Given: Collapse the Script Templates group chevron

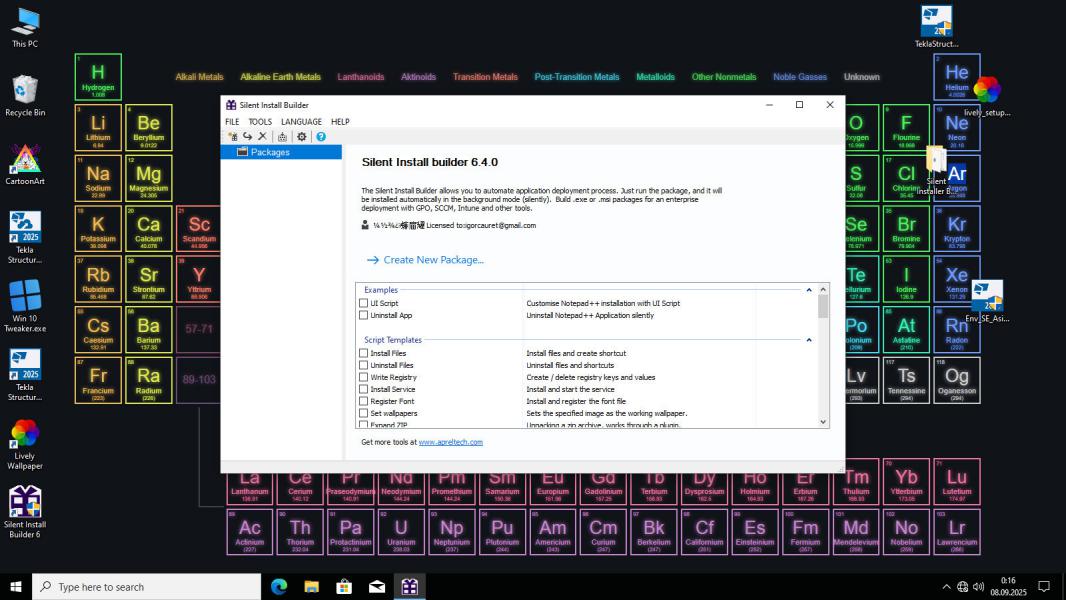Looking at the screenshot, I should (x=809, y=340).
